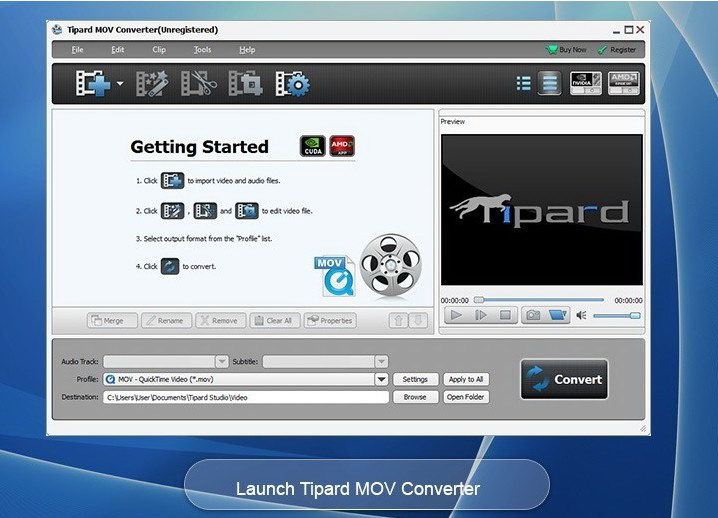This screenshot has width=718, height=518.
Task: Click the Convert button
Action: tap(564, 379)
